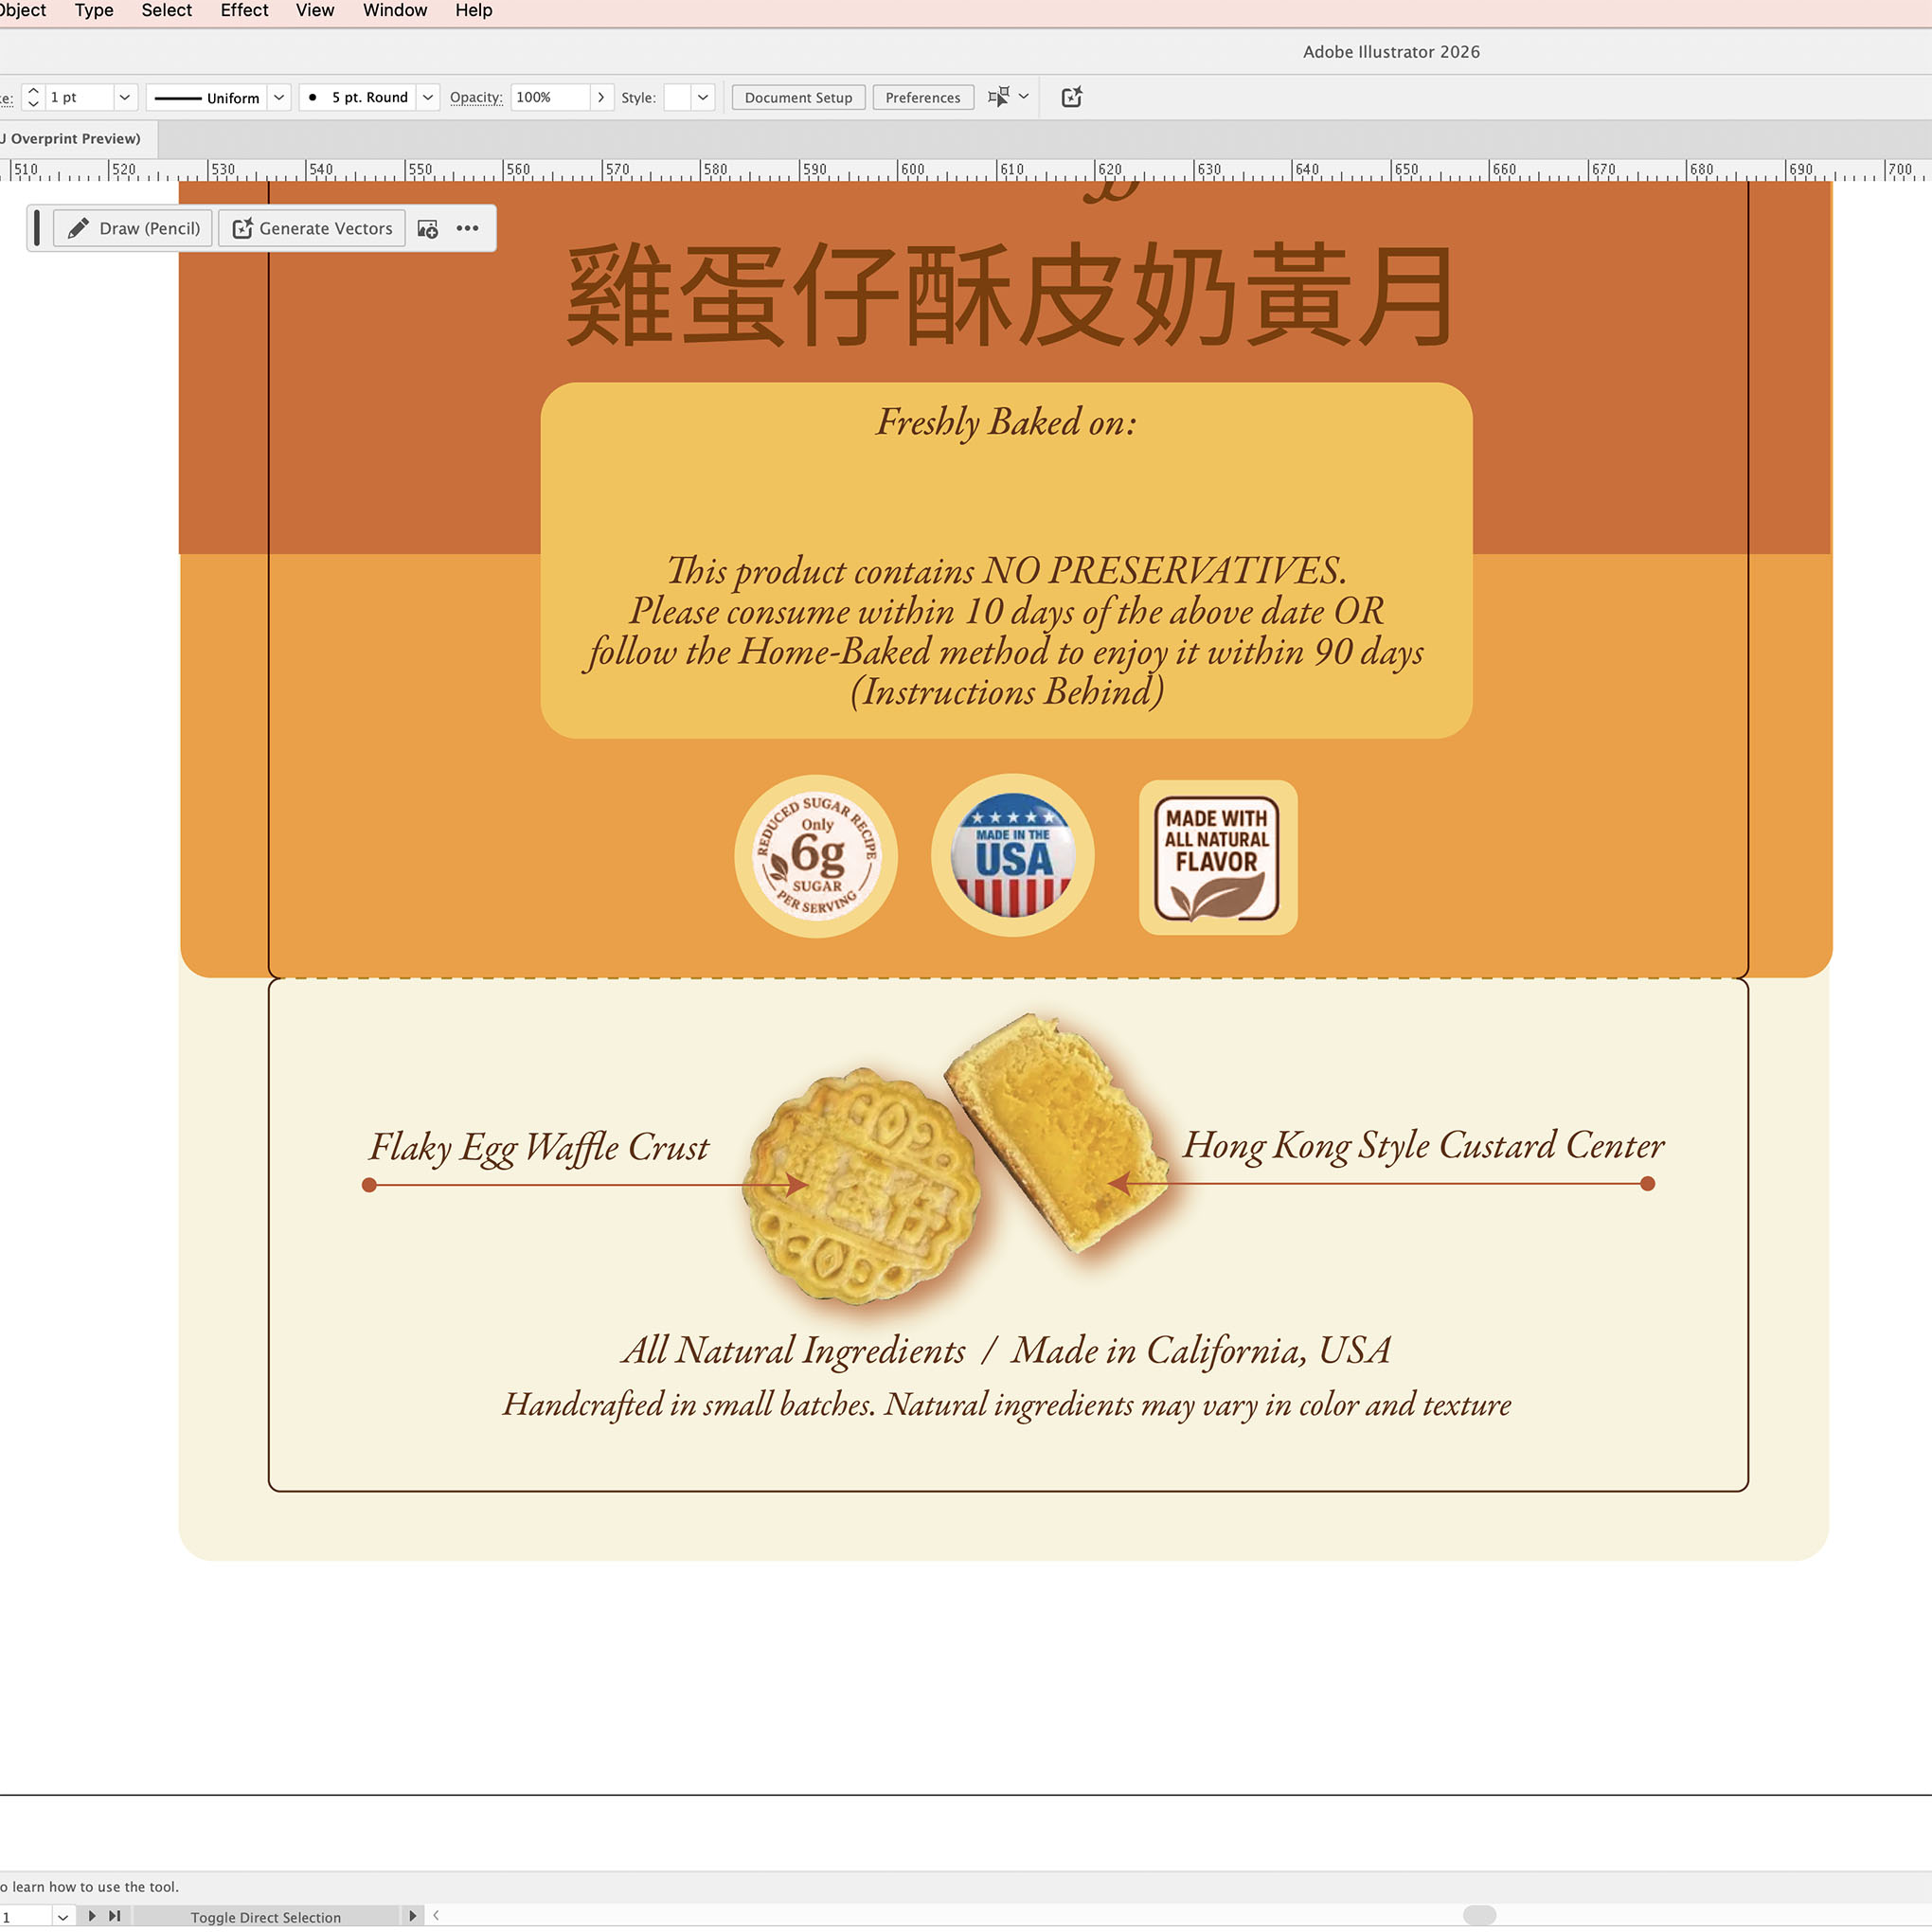Click the 5 pt. Round brush definition
1932x1932 pixels.
(x=358, y=97)
